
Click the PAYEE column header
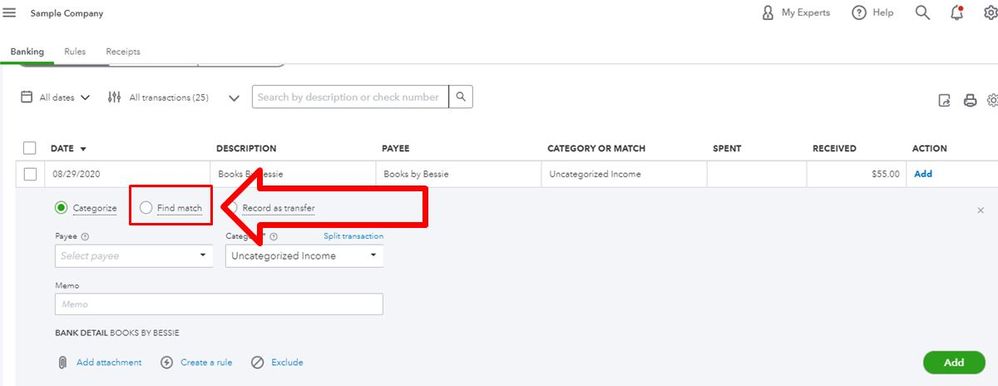point(395,148)
